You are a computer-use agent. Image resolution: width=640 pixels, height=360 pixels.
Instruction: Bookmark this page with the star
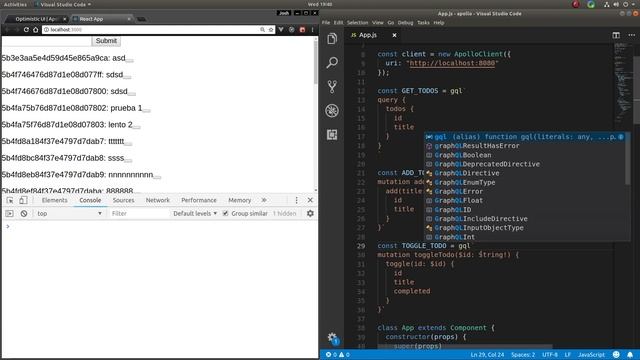(271, 30)
